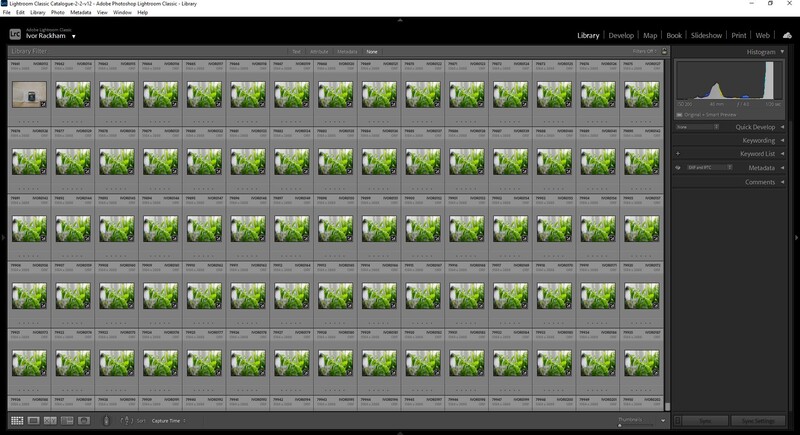Show the hidden left panel with the edge arrow
800x435 pixels.
pos(3,238)
